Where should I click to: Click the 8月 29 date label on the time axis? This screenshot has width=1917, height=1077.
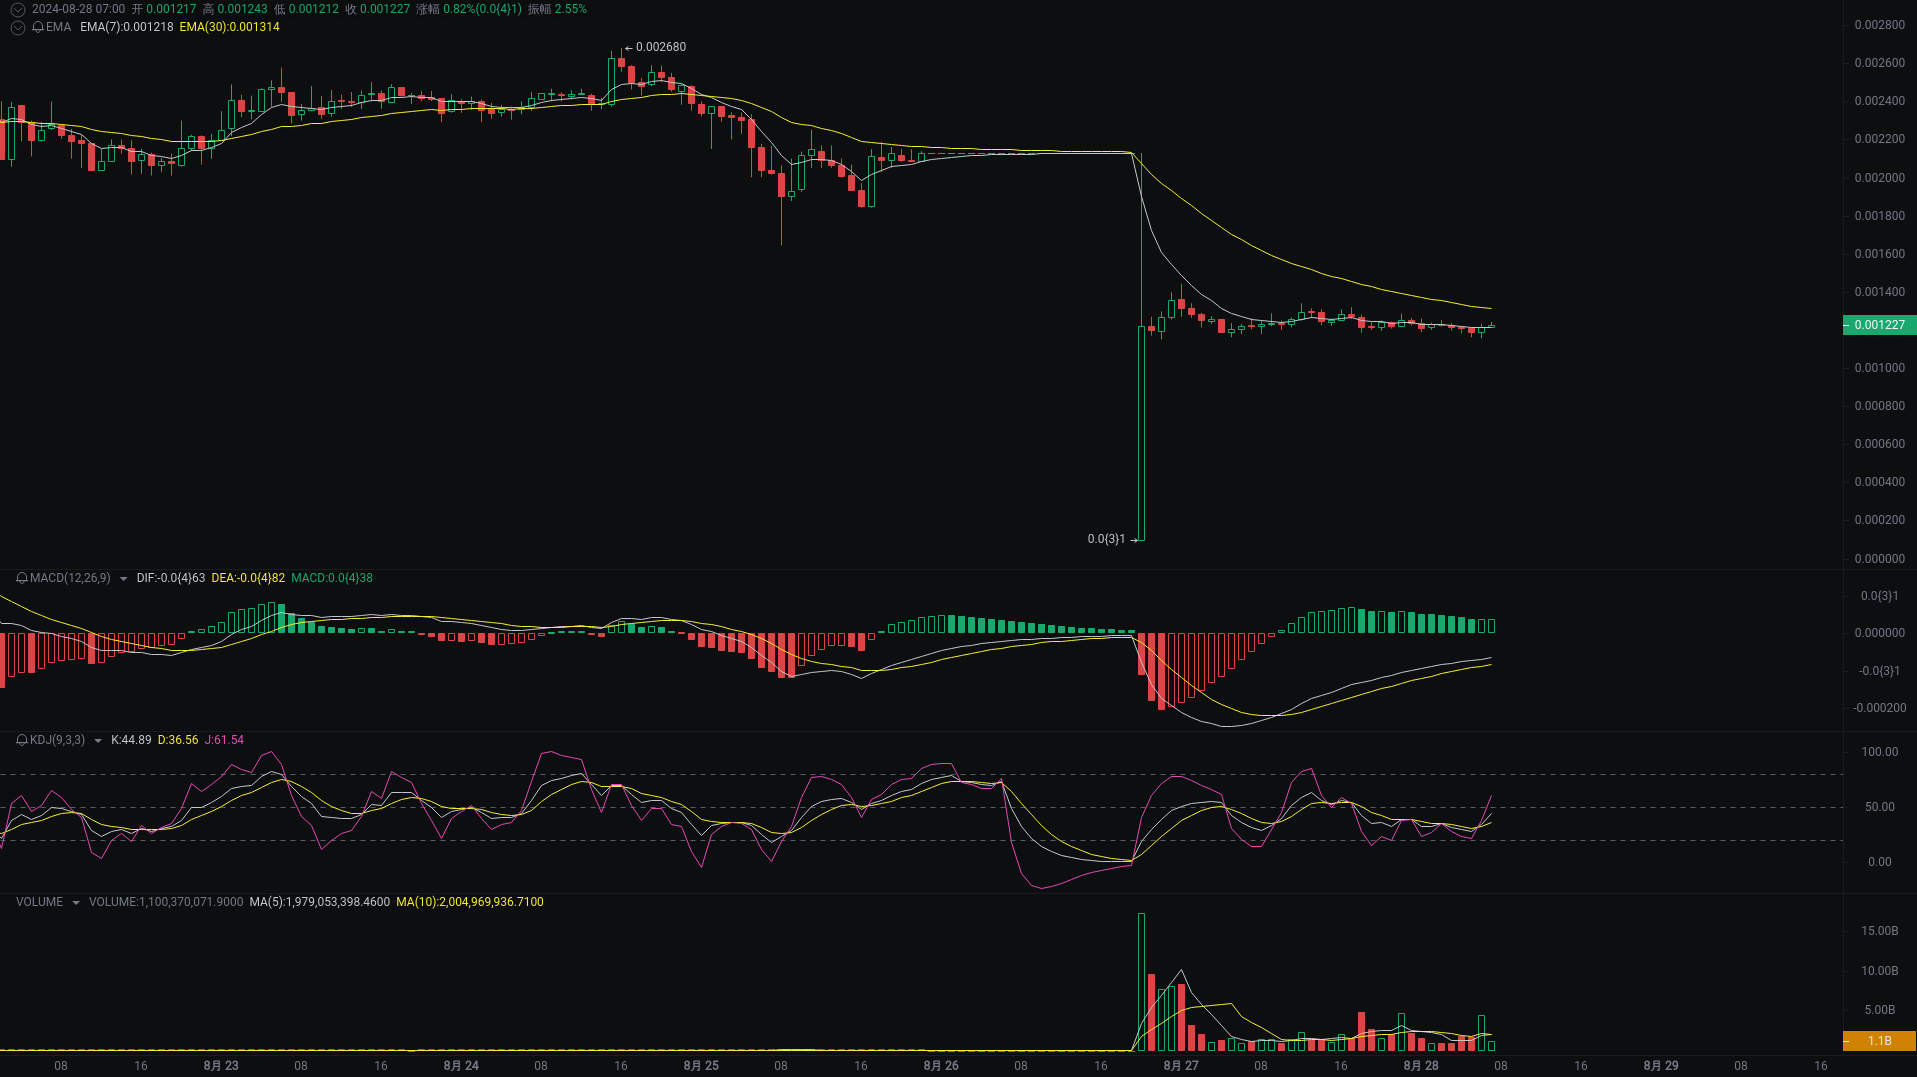[1661, 1066]
